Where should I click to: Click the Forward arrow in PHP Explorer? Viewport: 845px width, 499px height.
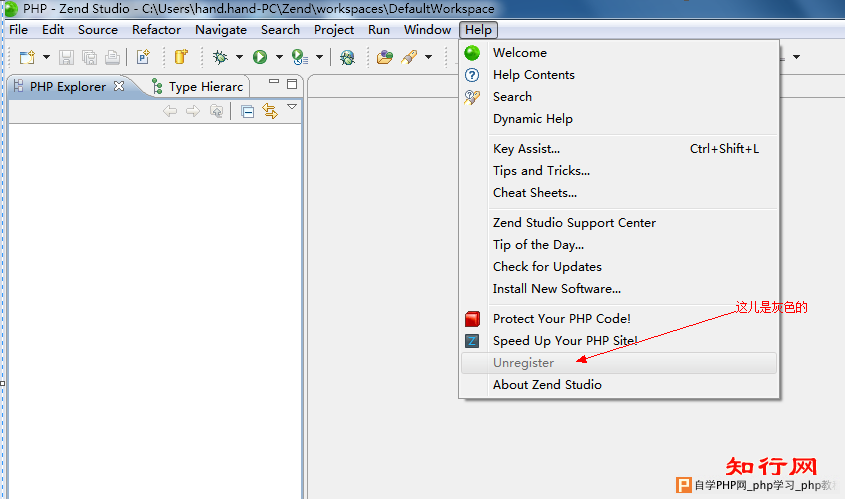(x=193, y=111)
